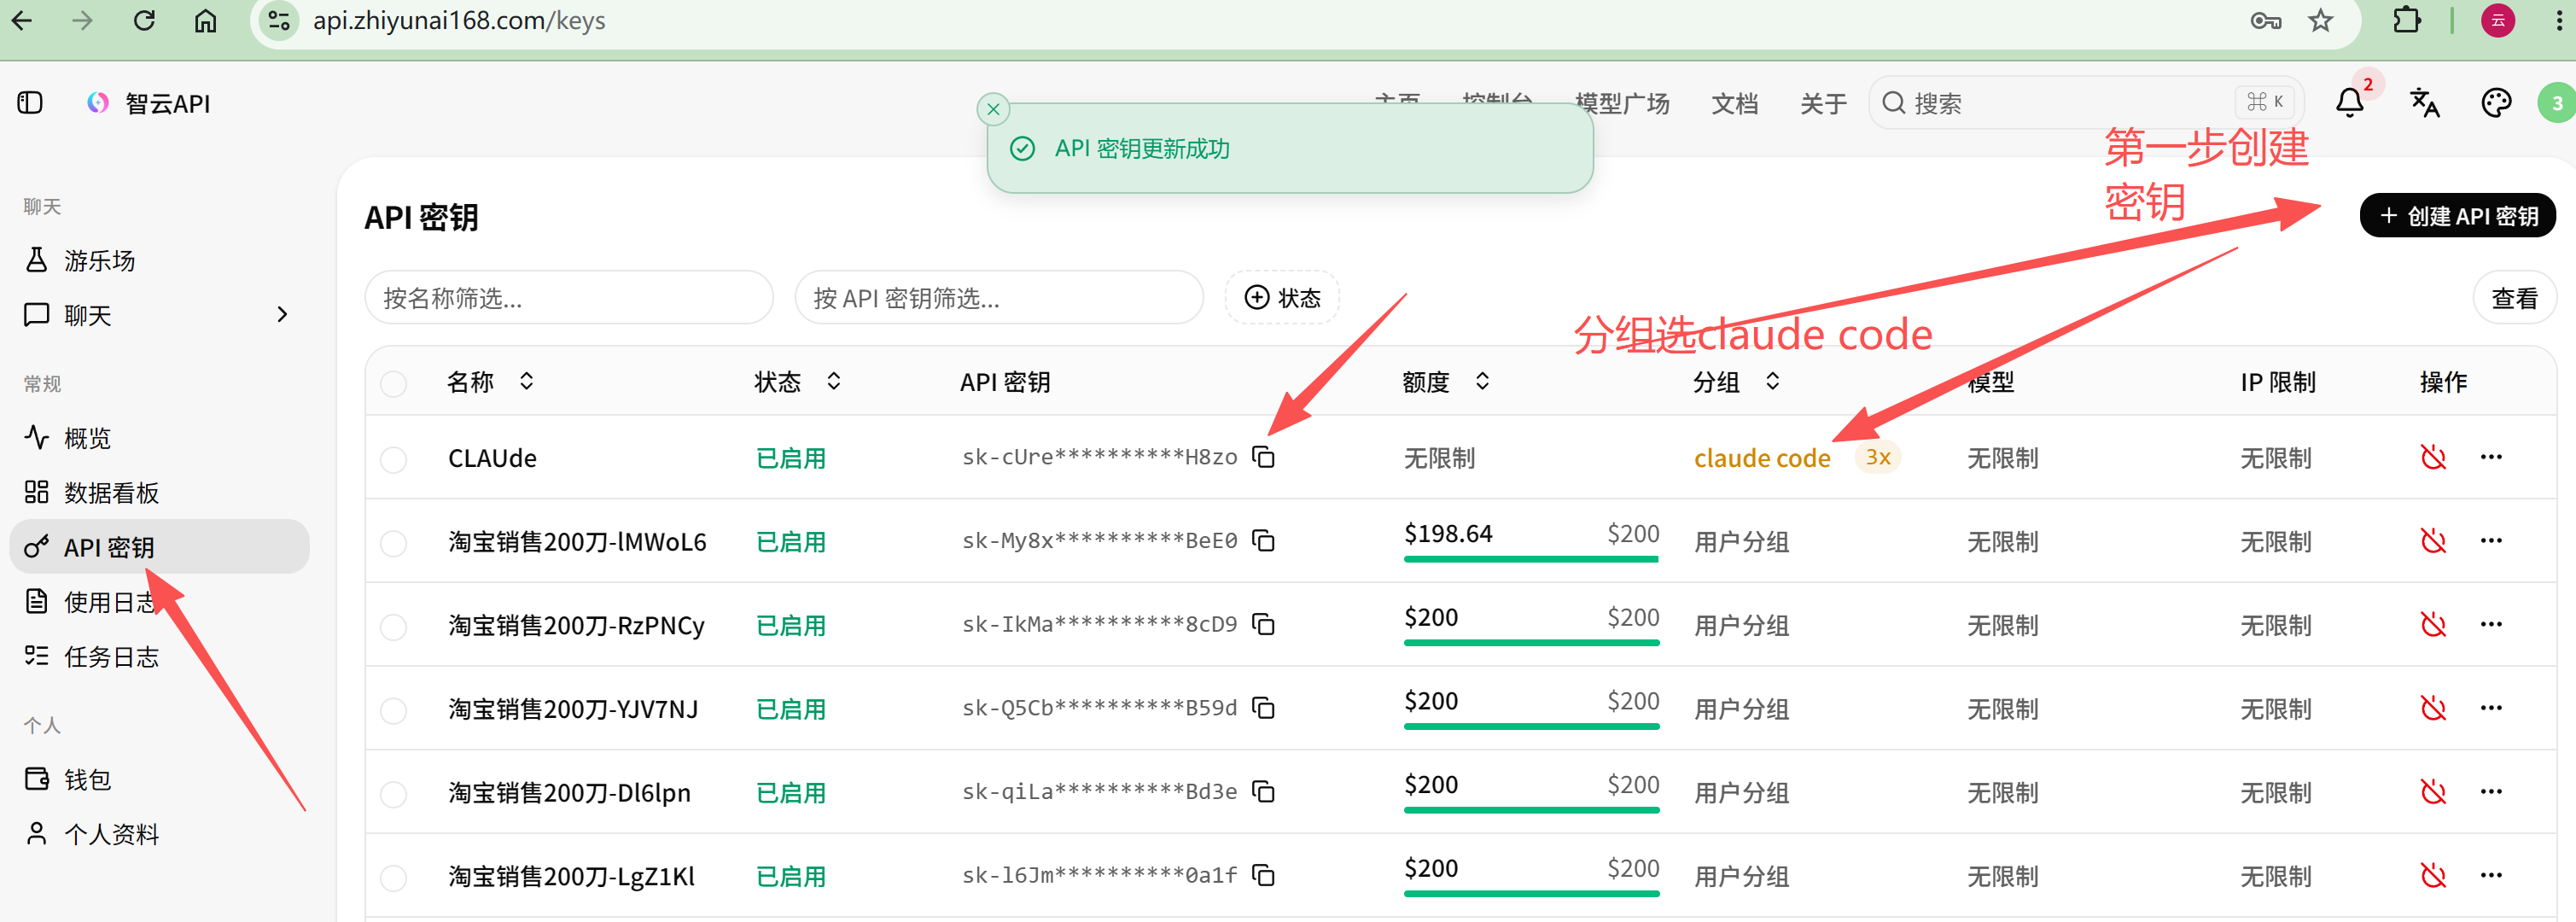Open 文档 in top navigation
The width and height of the screenshot is (2576, 922).
pos(1734,104)
